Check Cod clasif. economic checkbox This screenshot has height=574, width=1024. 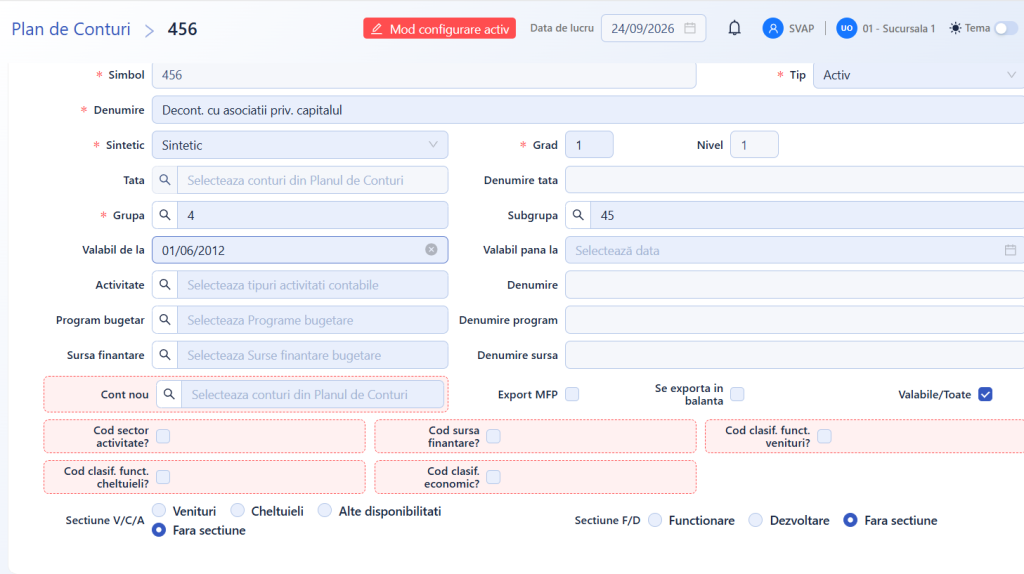pyautogui.click(x=494, y=477)
